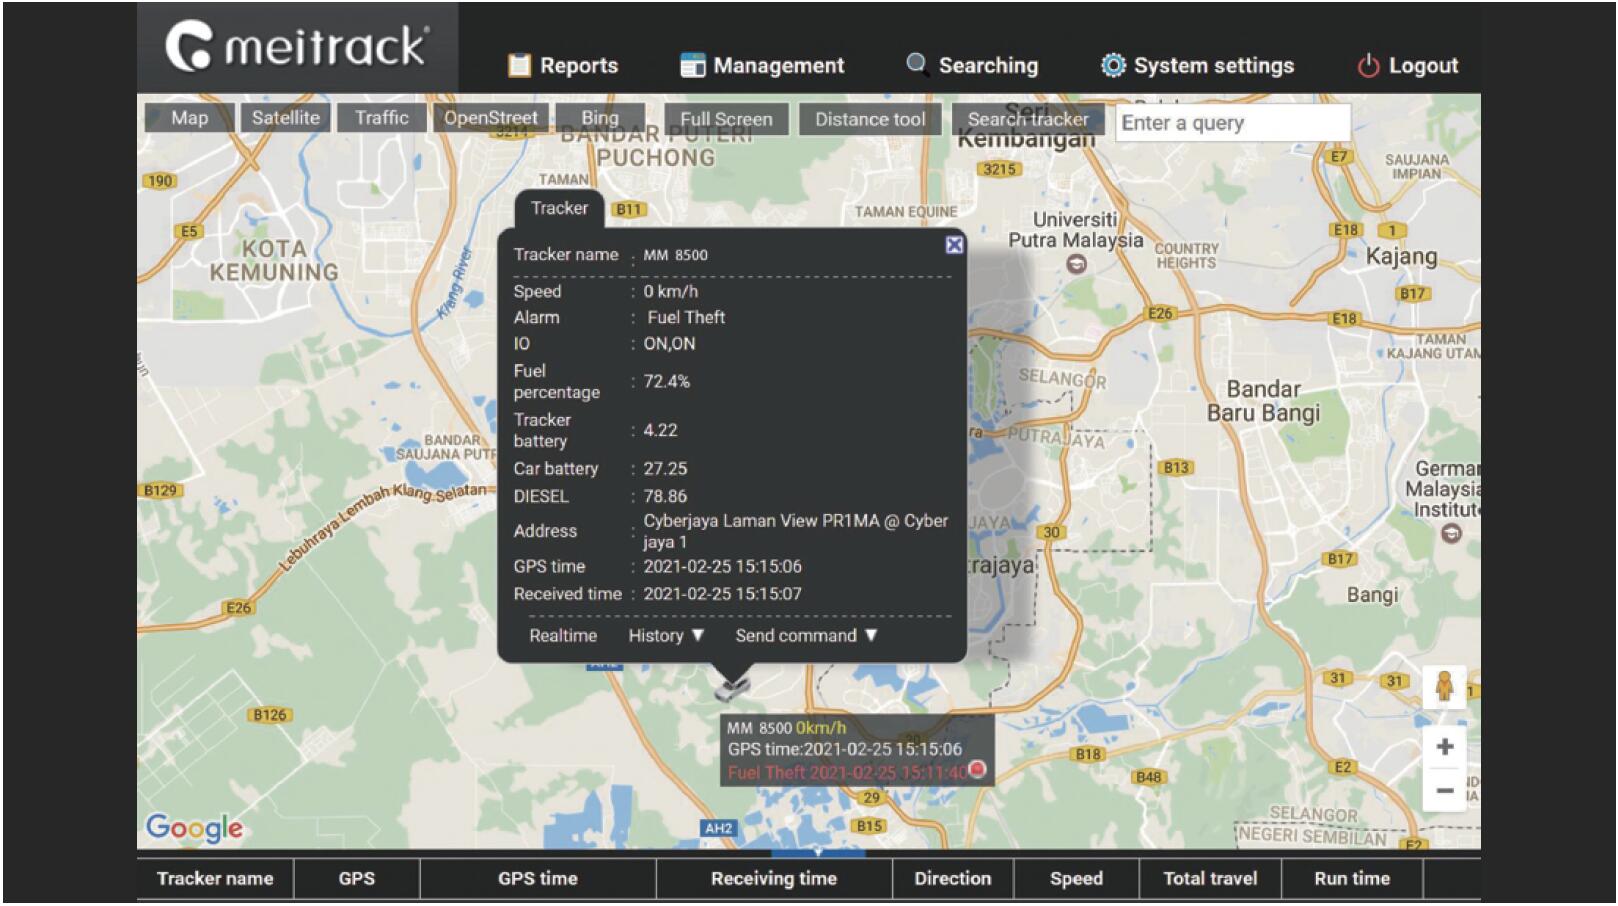Screen dimensions: 1618x906
Task: Click the Run time column header
Action: coord(1352,879)
